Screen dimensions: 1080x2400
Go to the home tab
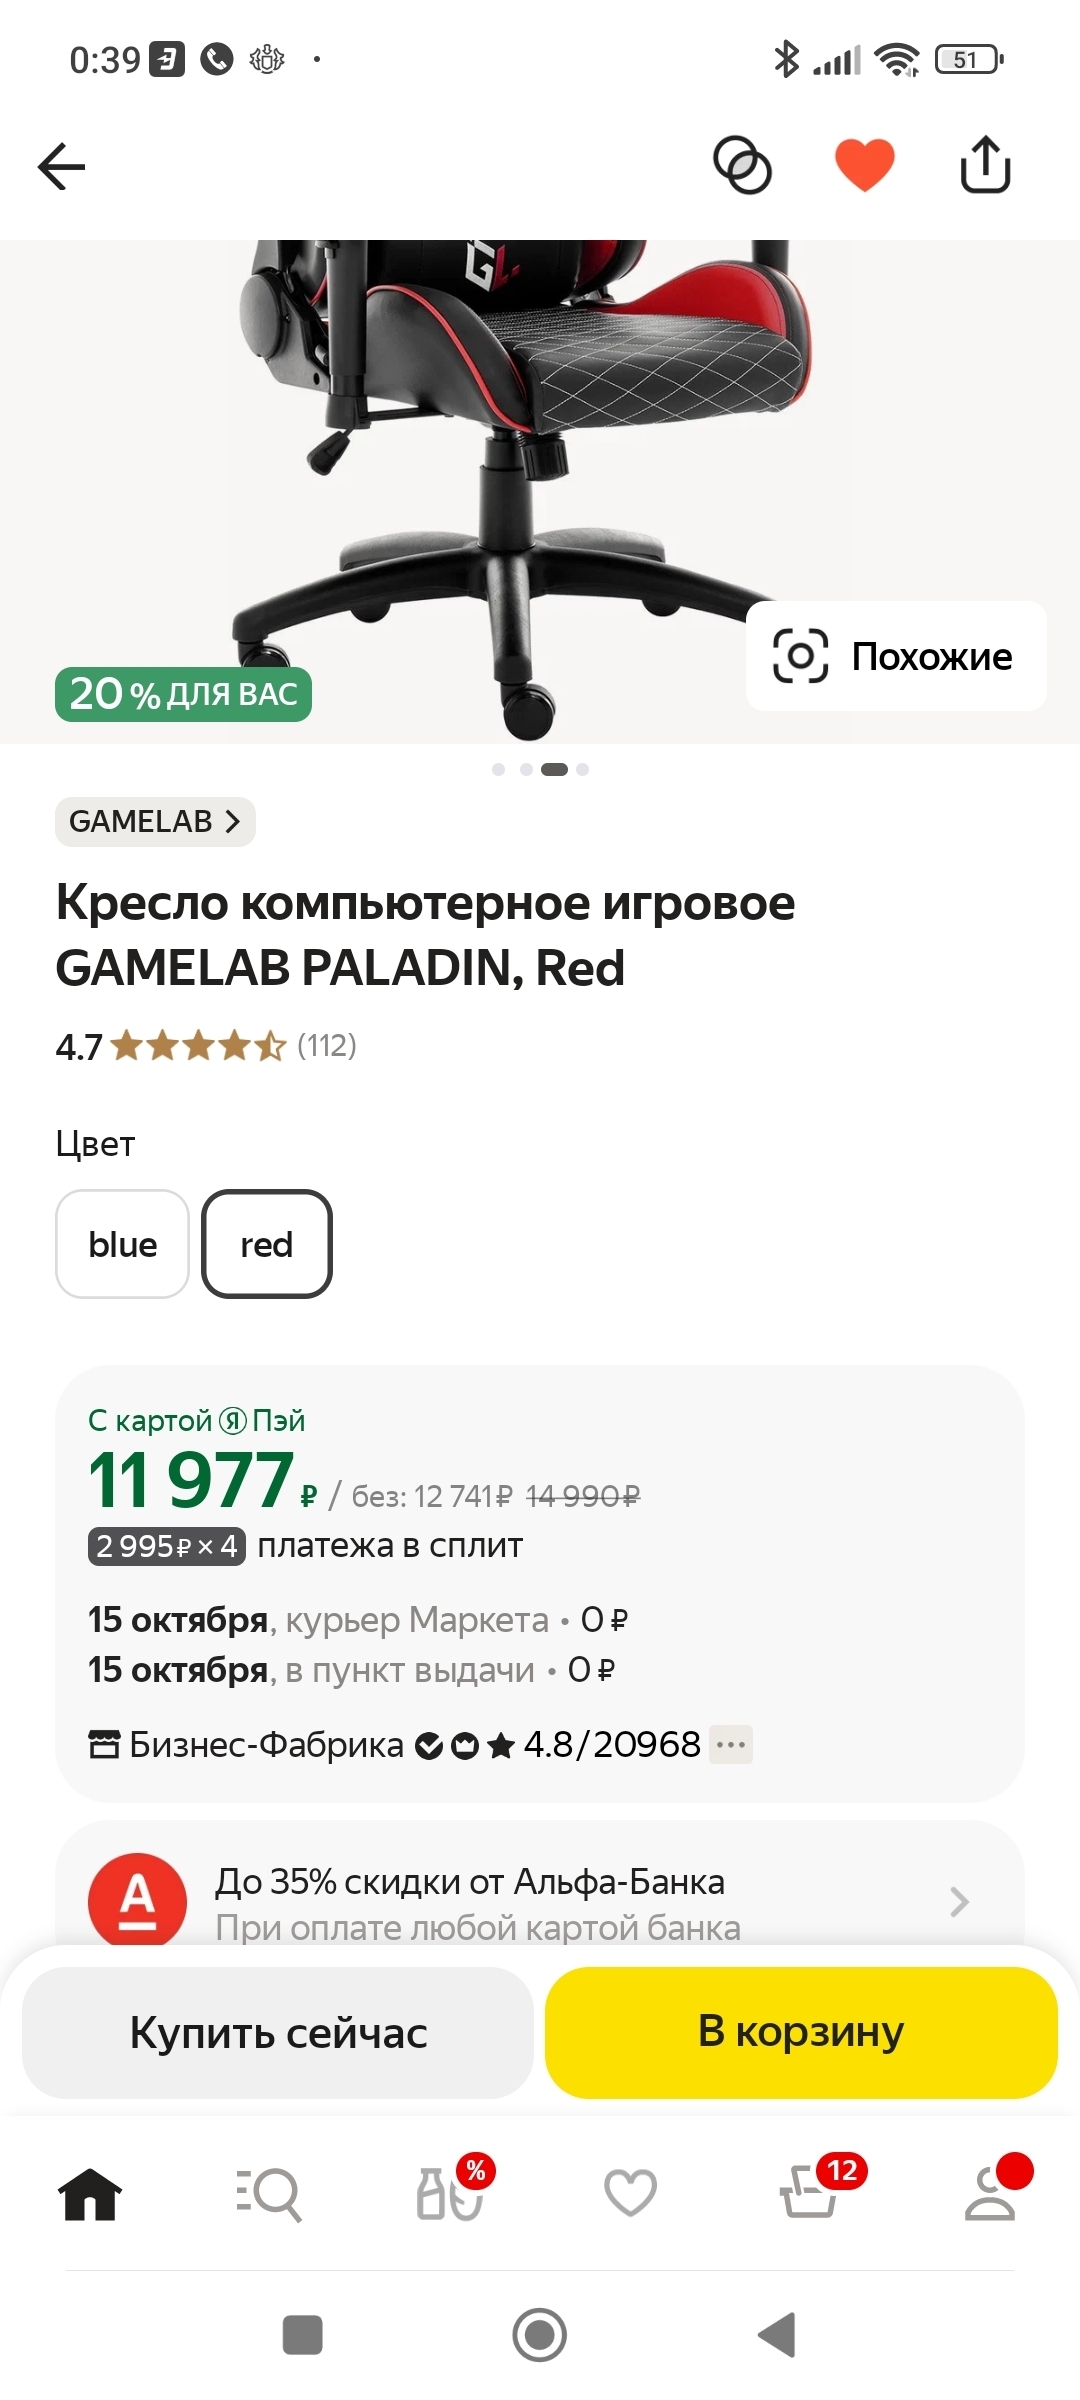pos(90,2194)
